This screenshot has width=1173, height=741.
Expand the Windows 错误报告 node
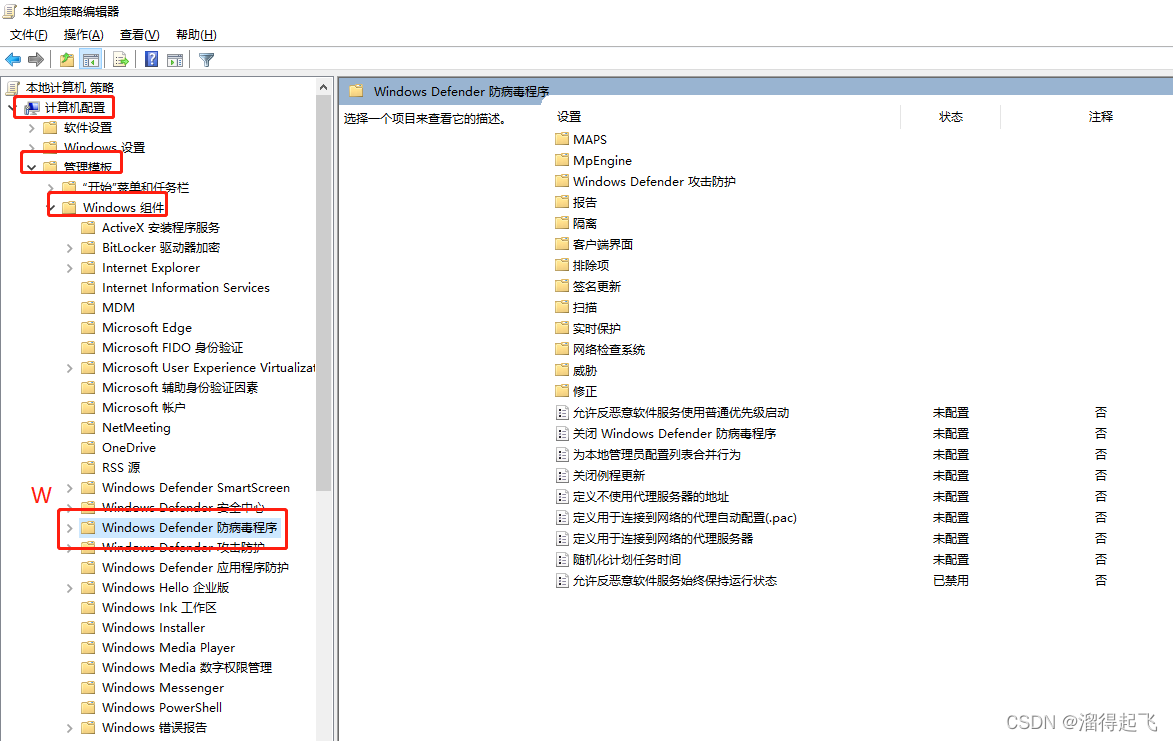click(70, 728)
